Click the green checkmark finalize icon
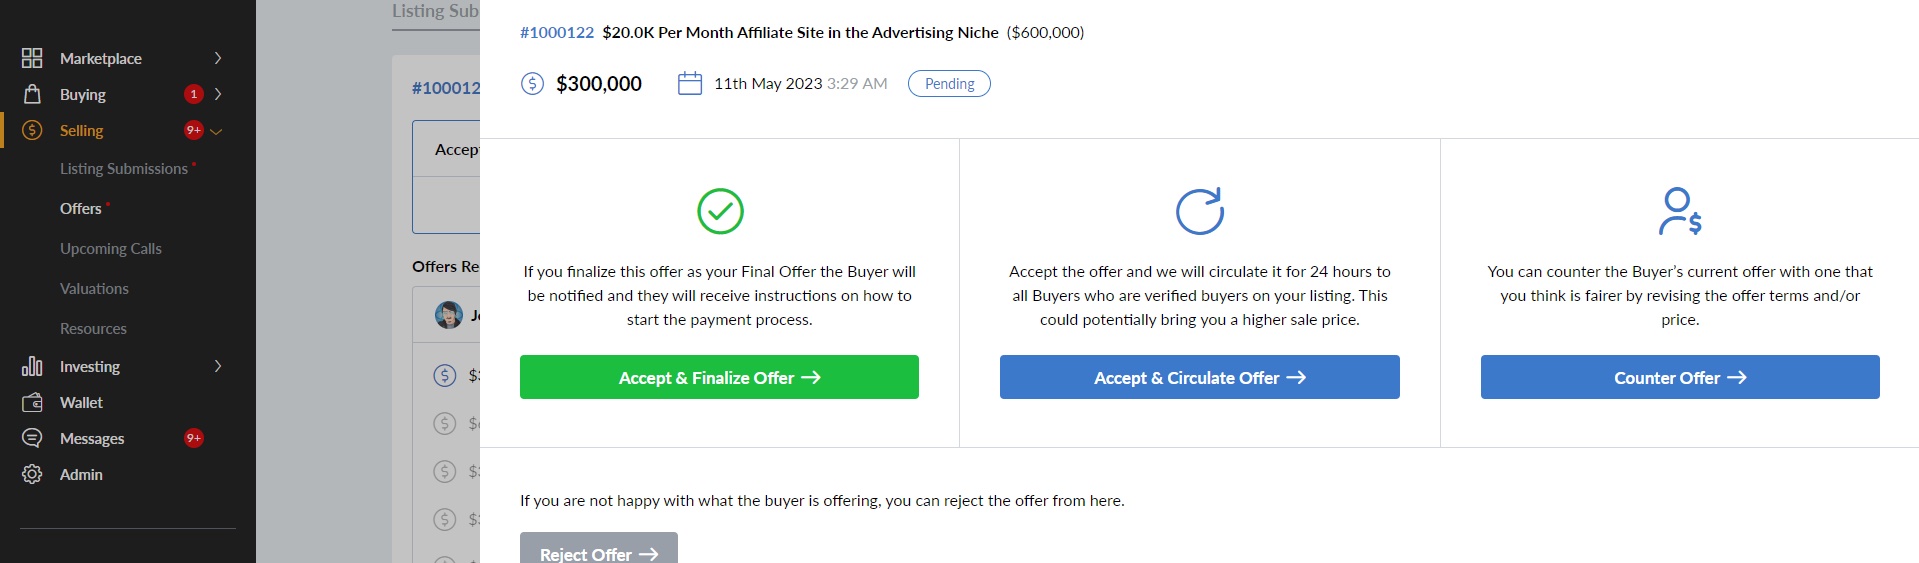1919x563 pixels. pyautogui.click(x=720, y=211)
